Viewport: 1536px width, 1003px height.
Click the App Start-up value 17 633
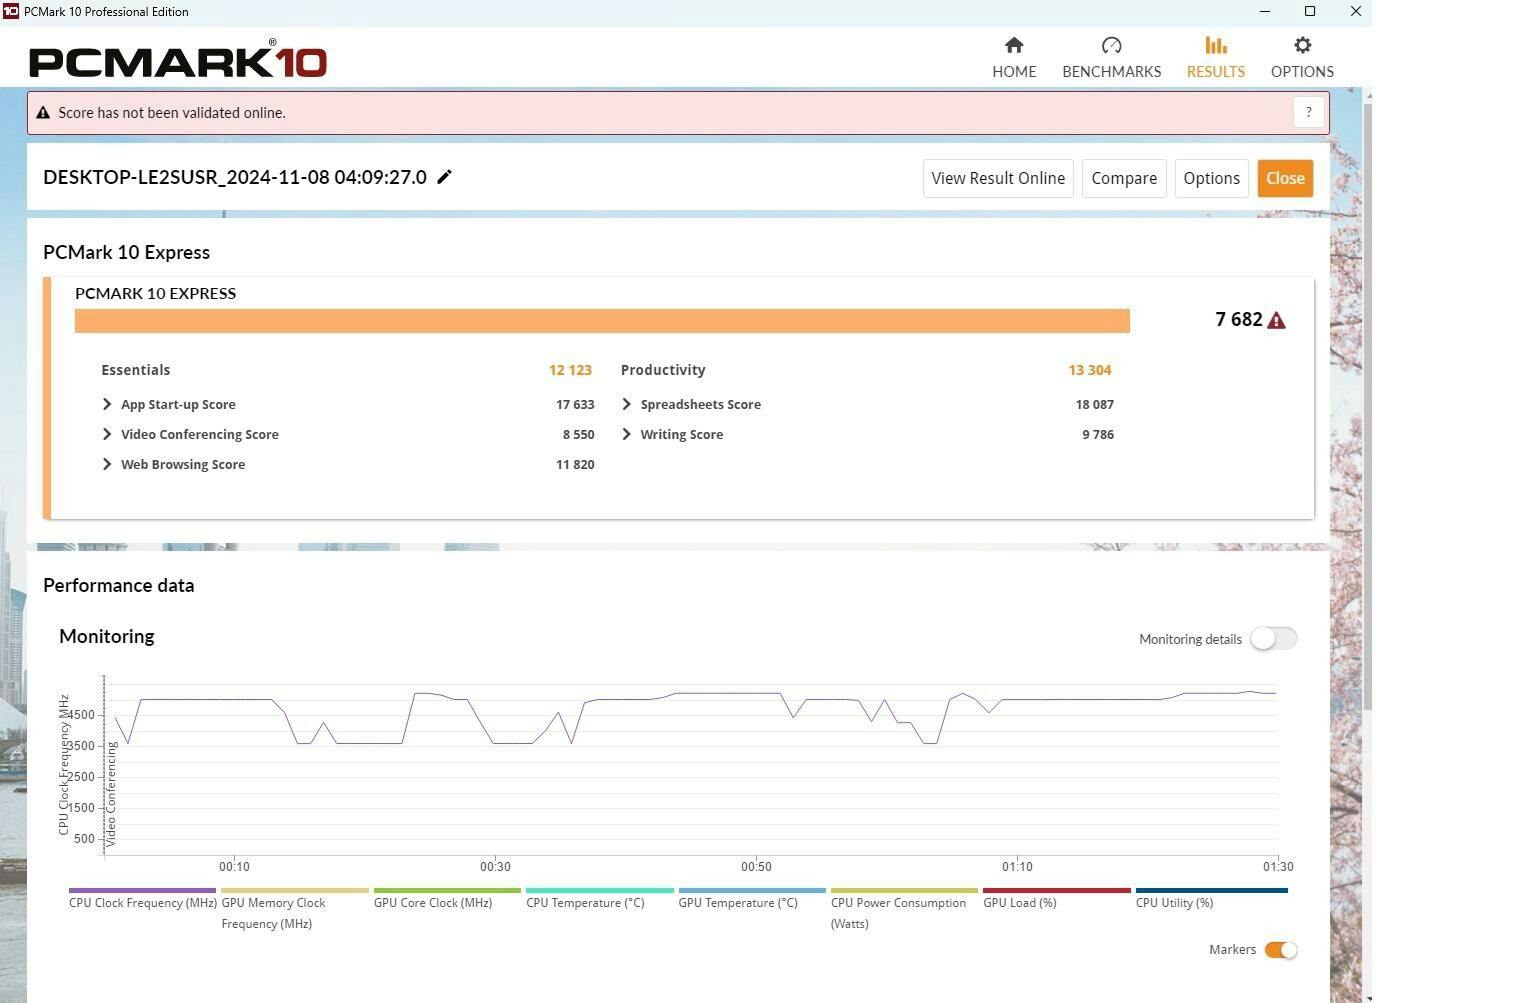click(x=575, y=404)
